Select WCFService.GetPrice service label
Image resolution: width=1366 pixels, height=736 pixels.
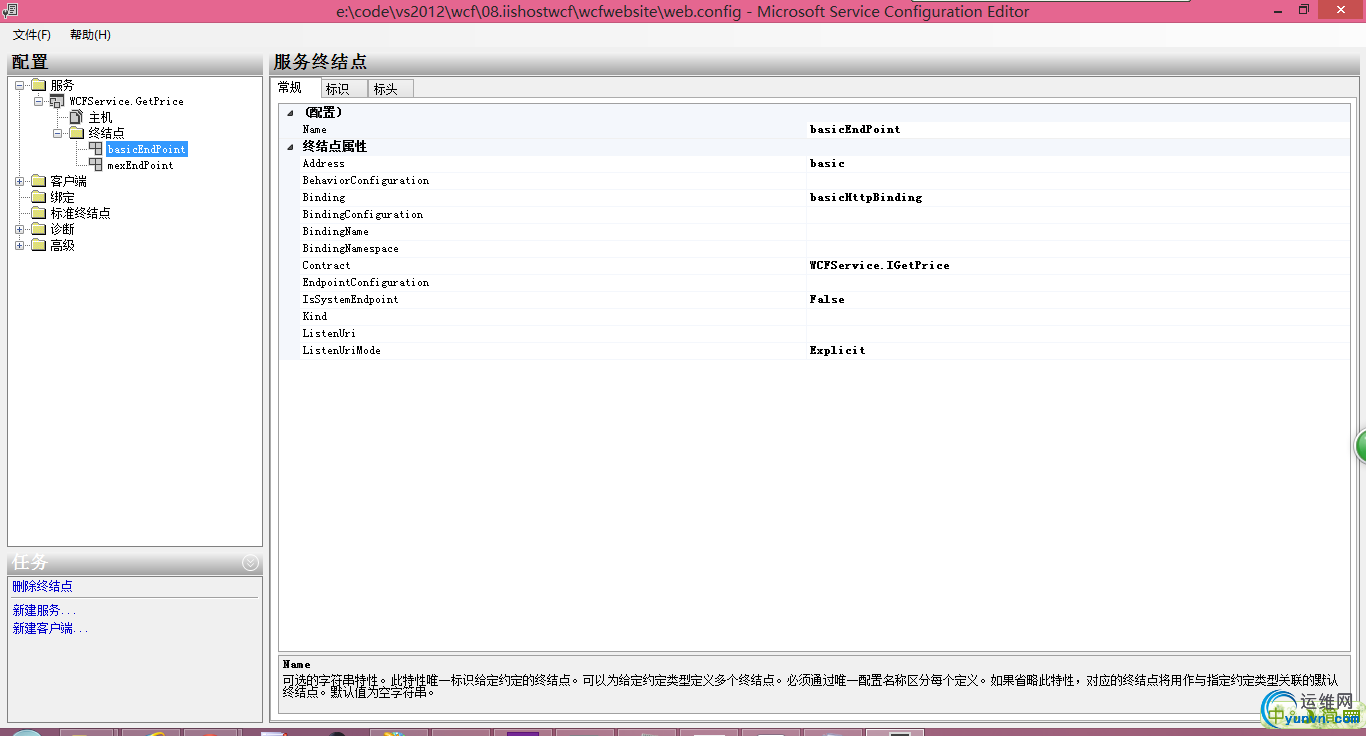(126, 101)
